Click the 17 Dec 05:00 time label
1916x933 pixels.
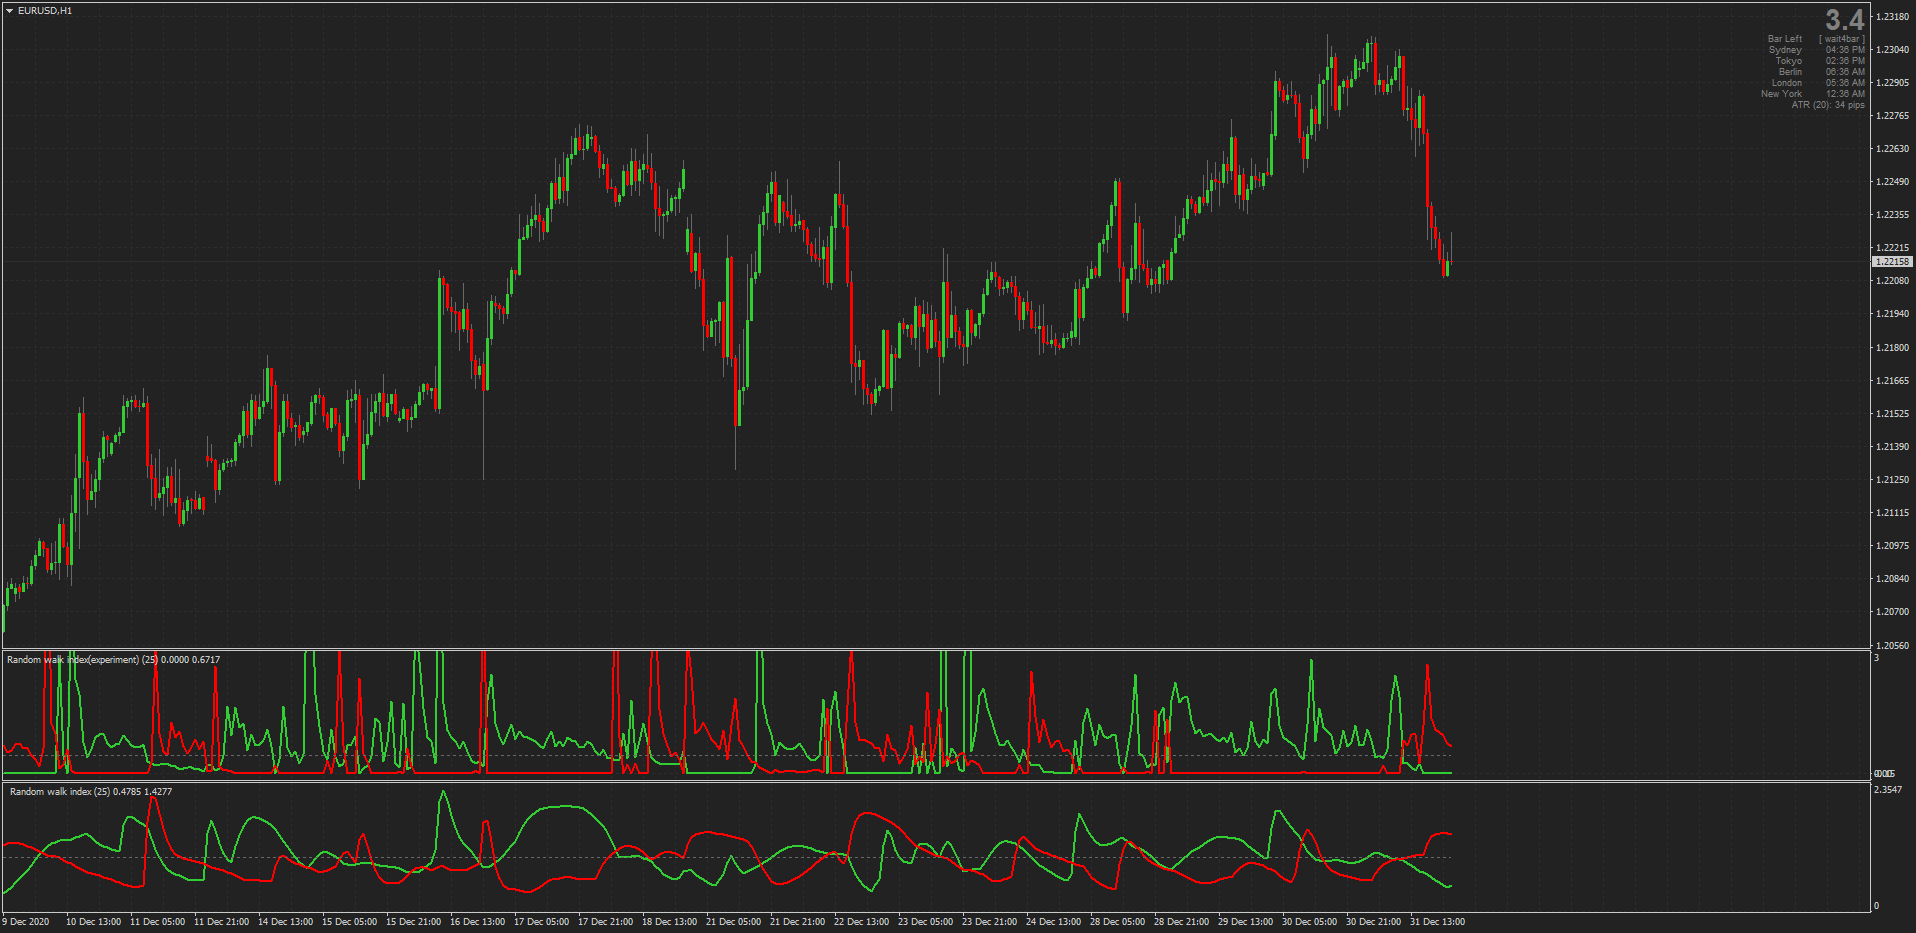pyautogui.click(x=542, y=922)
